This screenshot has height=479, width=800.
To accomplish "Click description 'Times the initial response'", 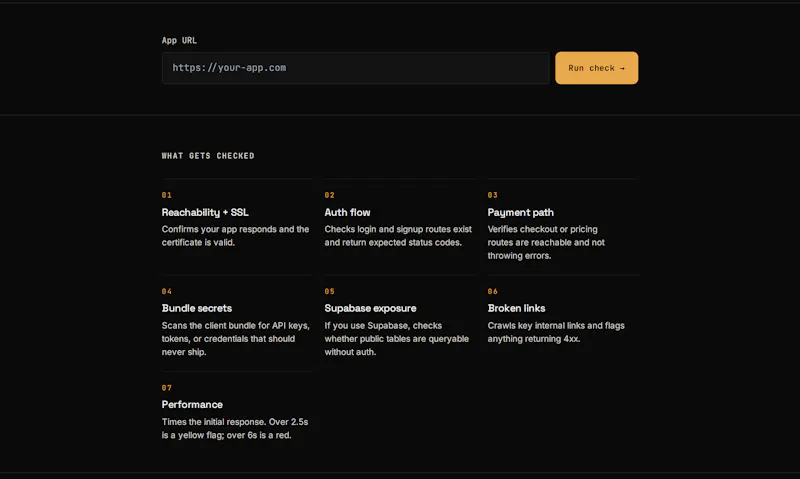I will coord(235,428).
